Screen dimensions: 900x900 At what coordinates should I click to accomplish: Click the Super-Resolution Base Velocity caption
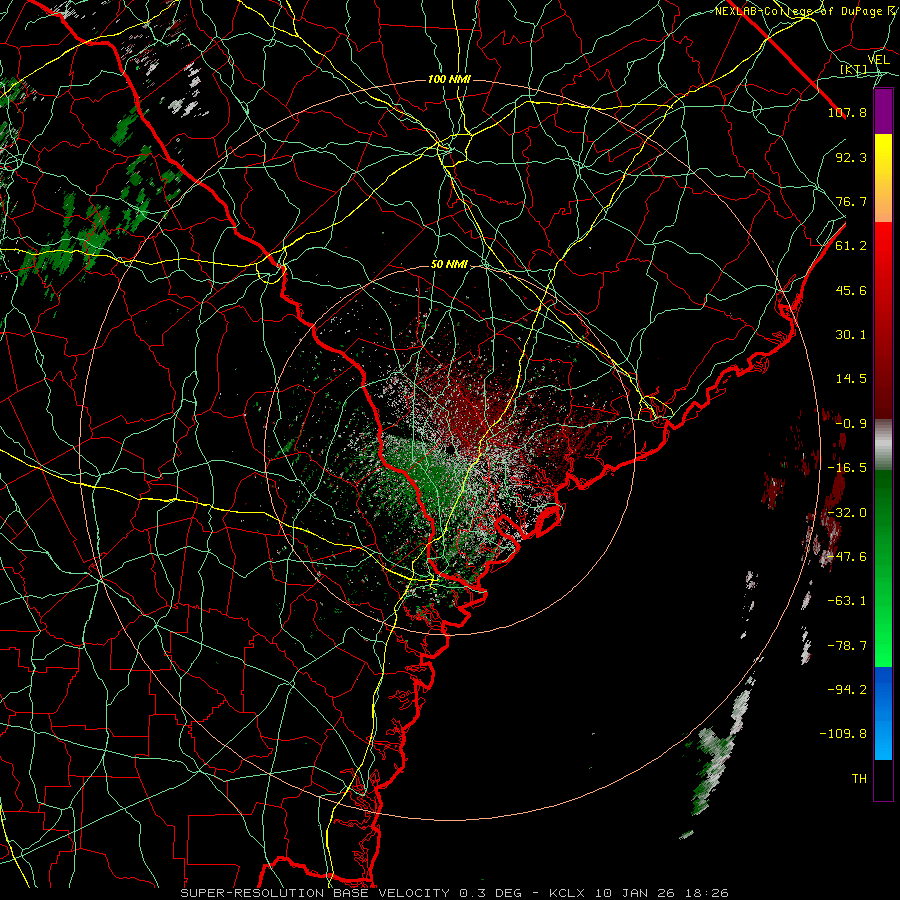pyautogui.click(x=455, y=893)
